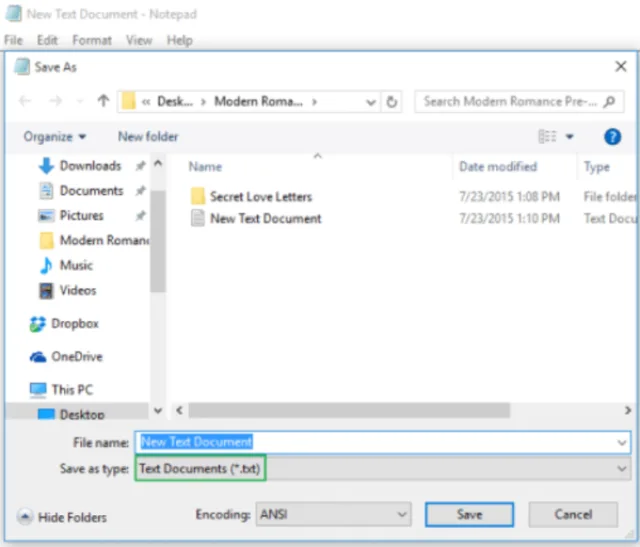Click date 7/23/2015 1:08 PM

[x=509, y=197]
